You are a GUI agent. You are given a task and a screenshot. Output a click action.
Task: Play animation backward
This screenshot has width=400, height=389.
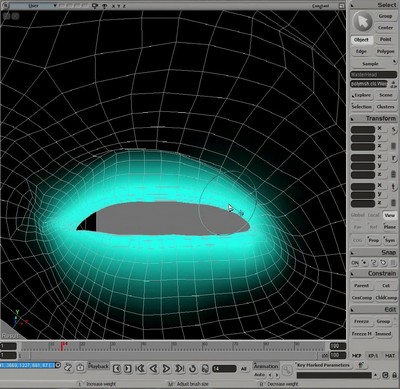point(153,368)
